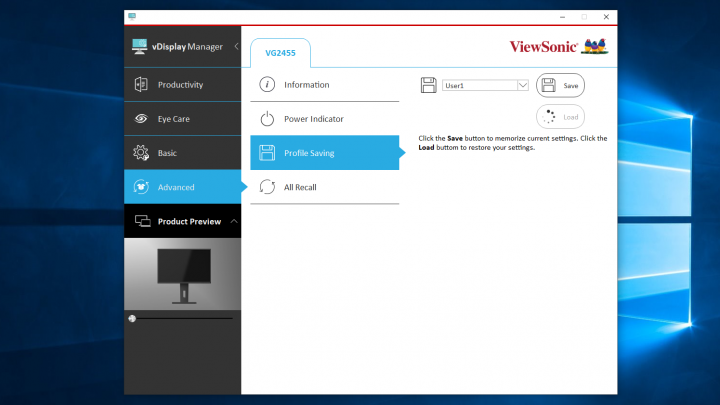720x405 pixels.
Task: Click the vDisplayManager title text
Action: [x=187, y=47]
